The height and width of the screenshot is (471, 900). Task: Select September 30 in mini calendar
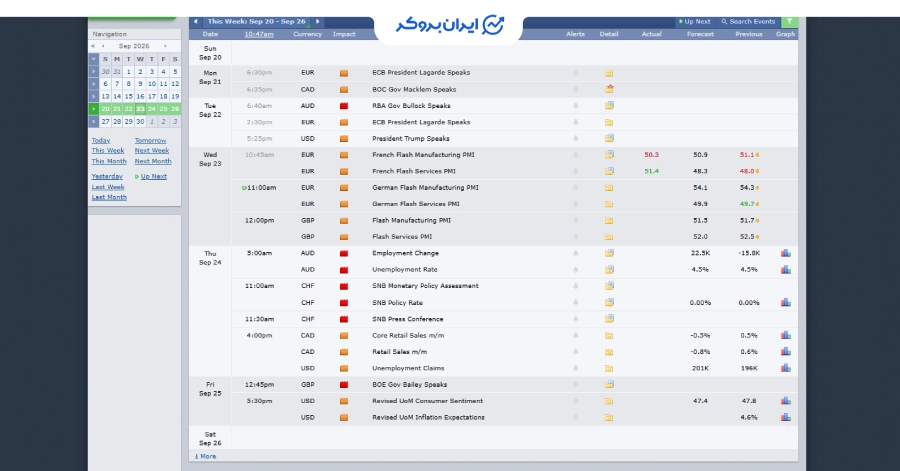[140, 122]
